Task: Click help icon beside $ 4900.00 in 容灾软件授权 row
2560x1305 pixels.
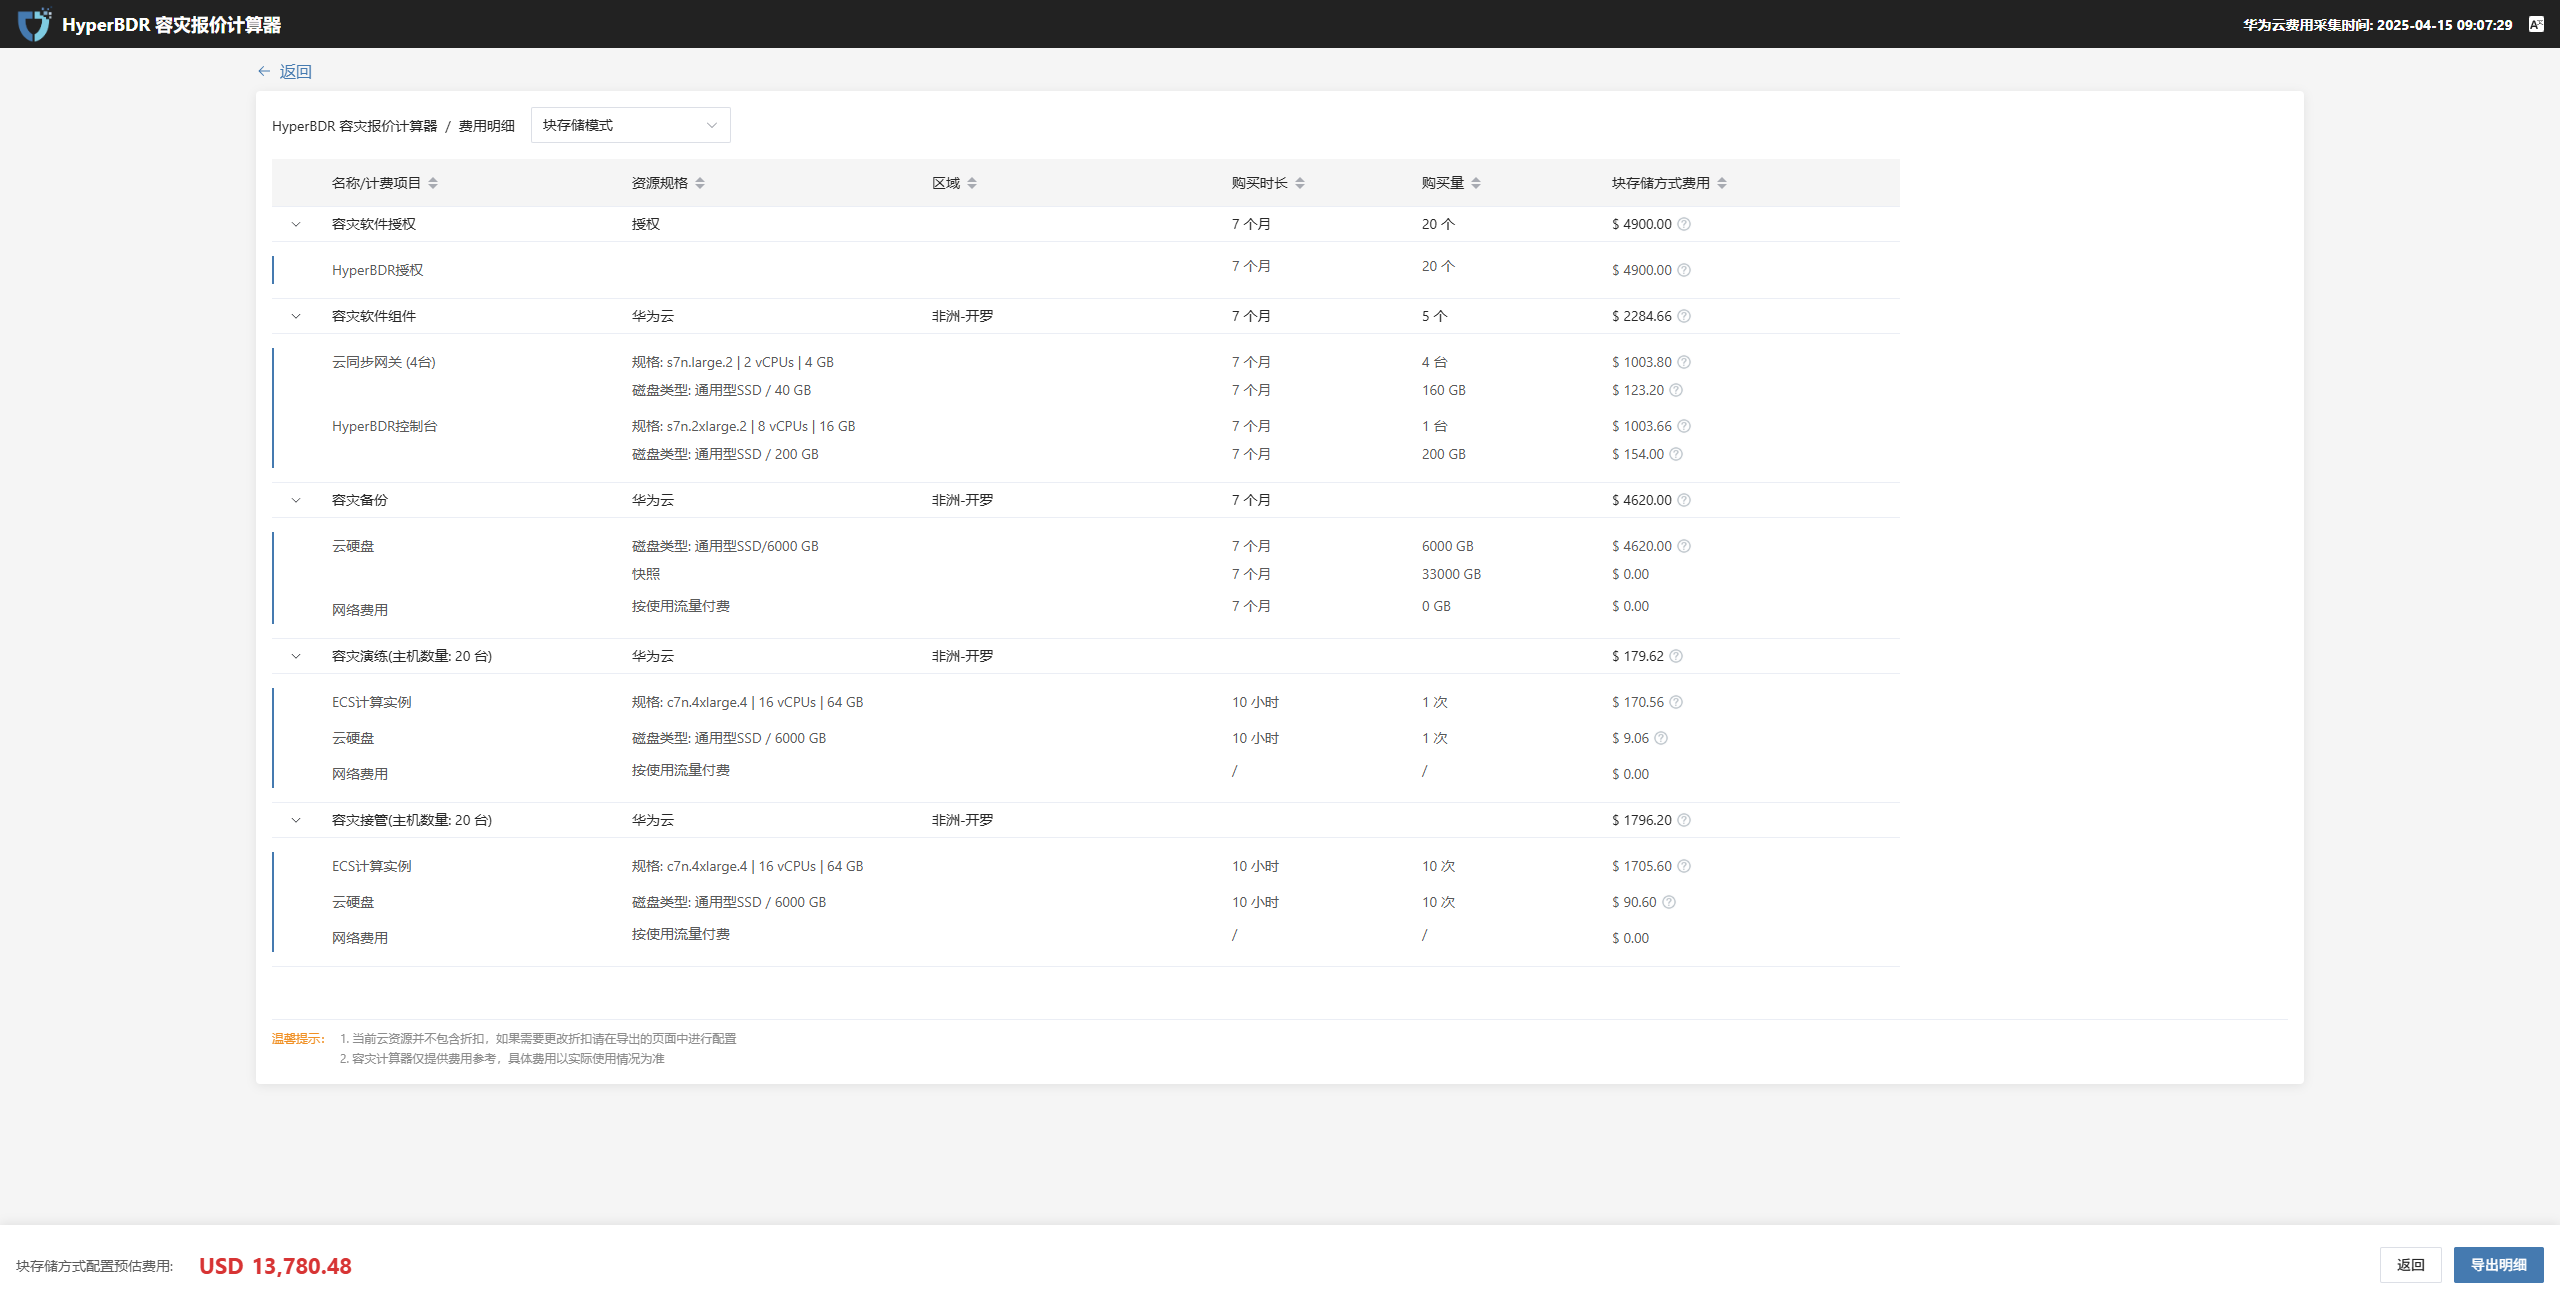Action: (1684, 224)
